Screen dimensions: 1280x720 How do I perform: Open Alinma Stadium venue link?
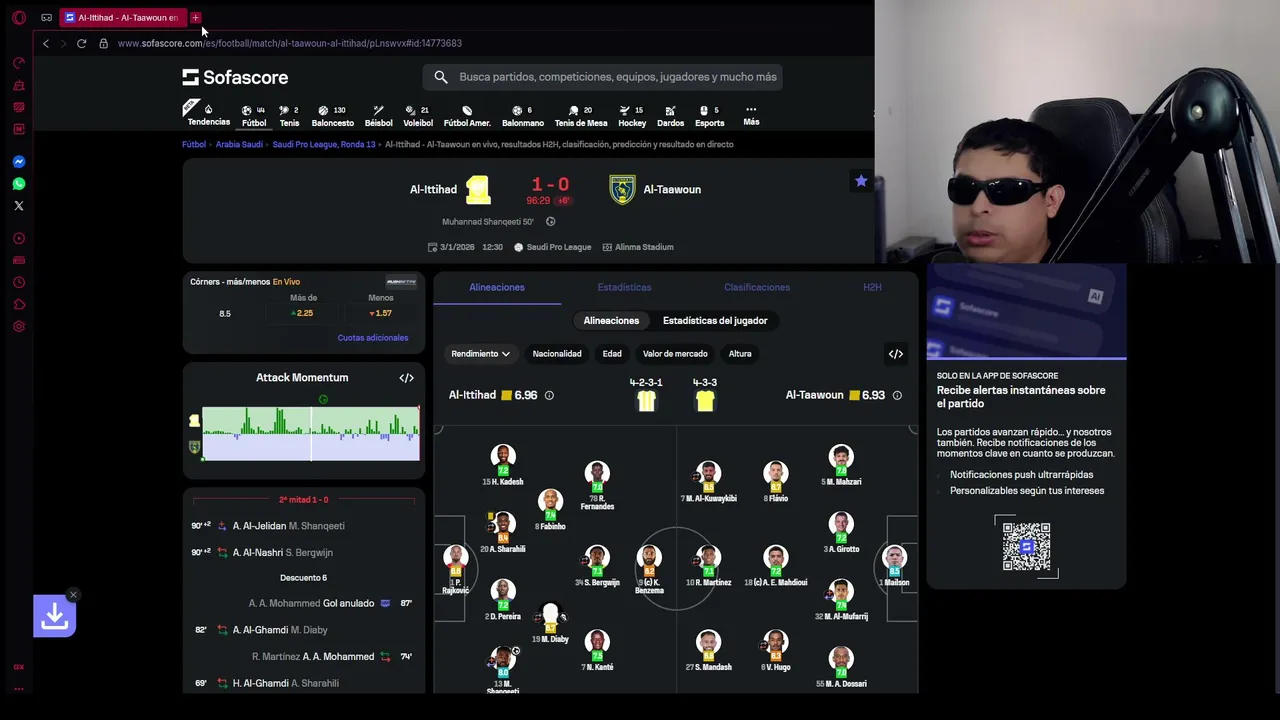[637, 247]
